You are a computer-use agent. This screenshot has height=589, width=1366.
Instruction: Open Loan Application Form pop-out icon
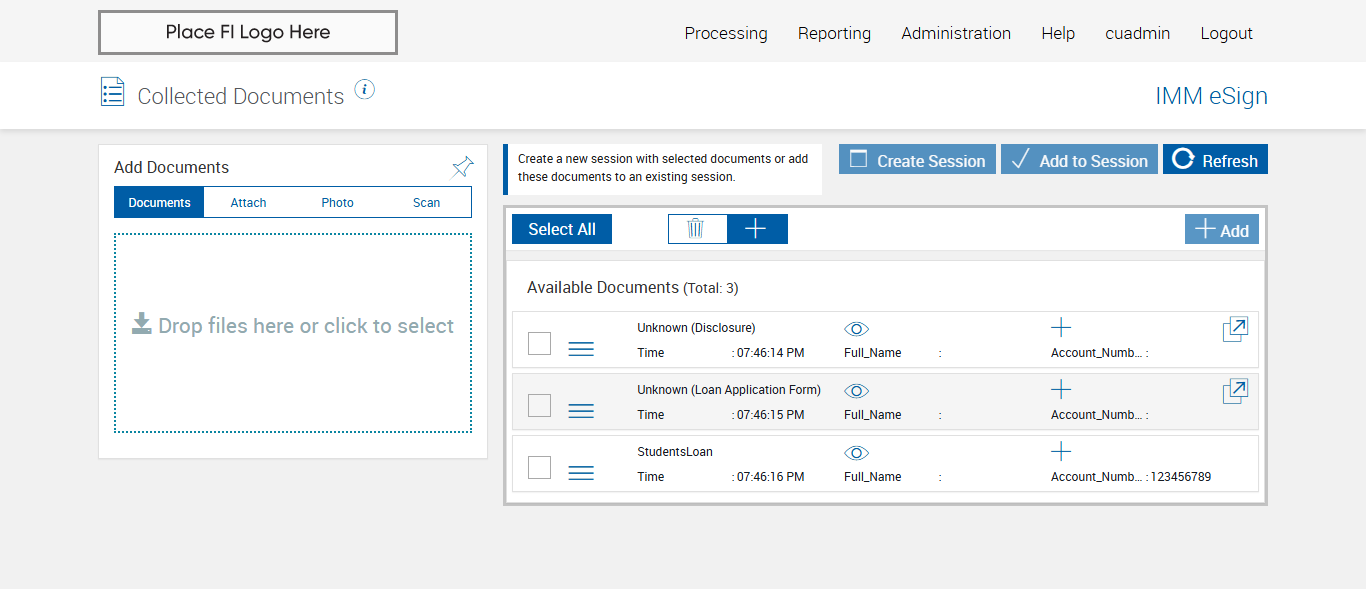(x=1235, y=391)
